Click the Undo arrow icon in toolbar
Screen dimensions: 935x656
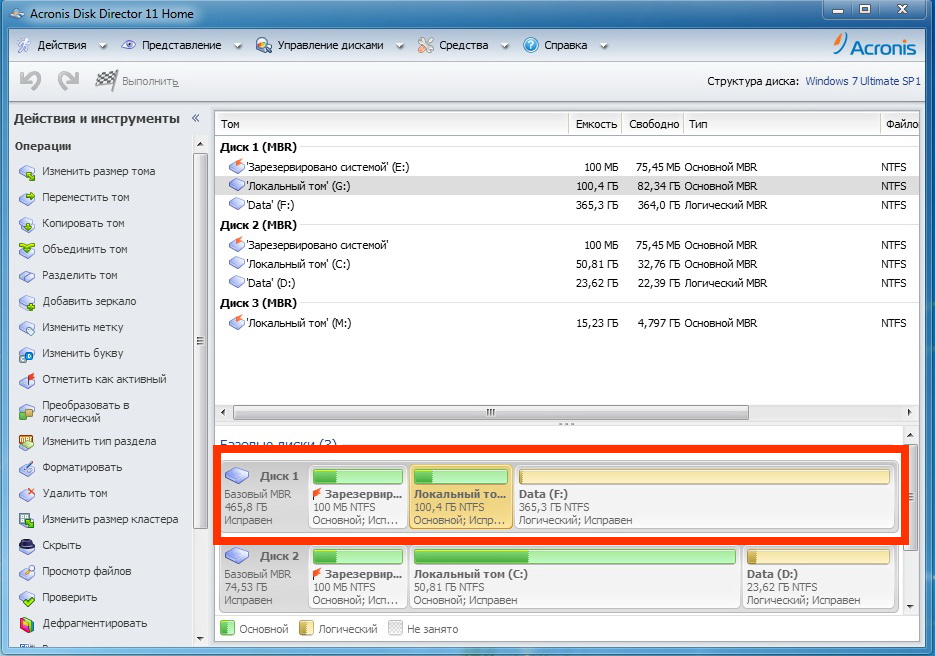(x=30, y=81)
